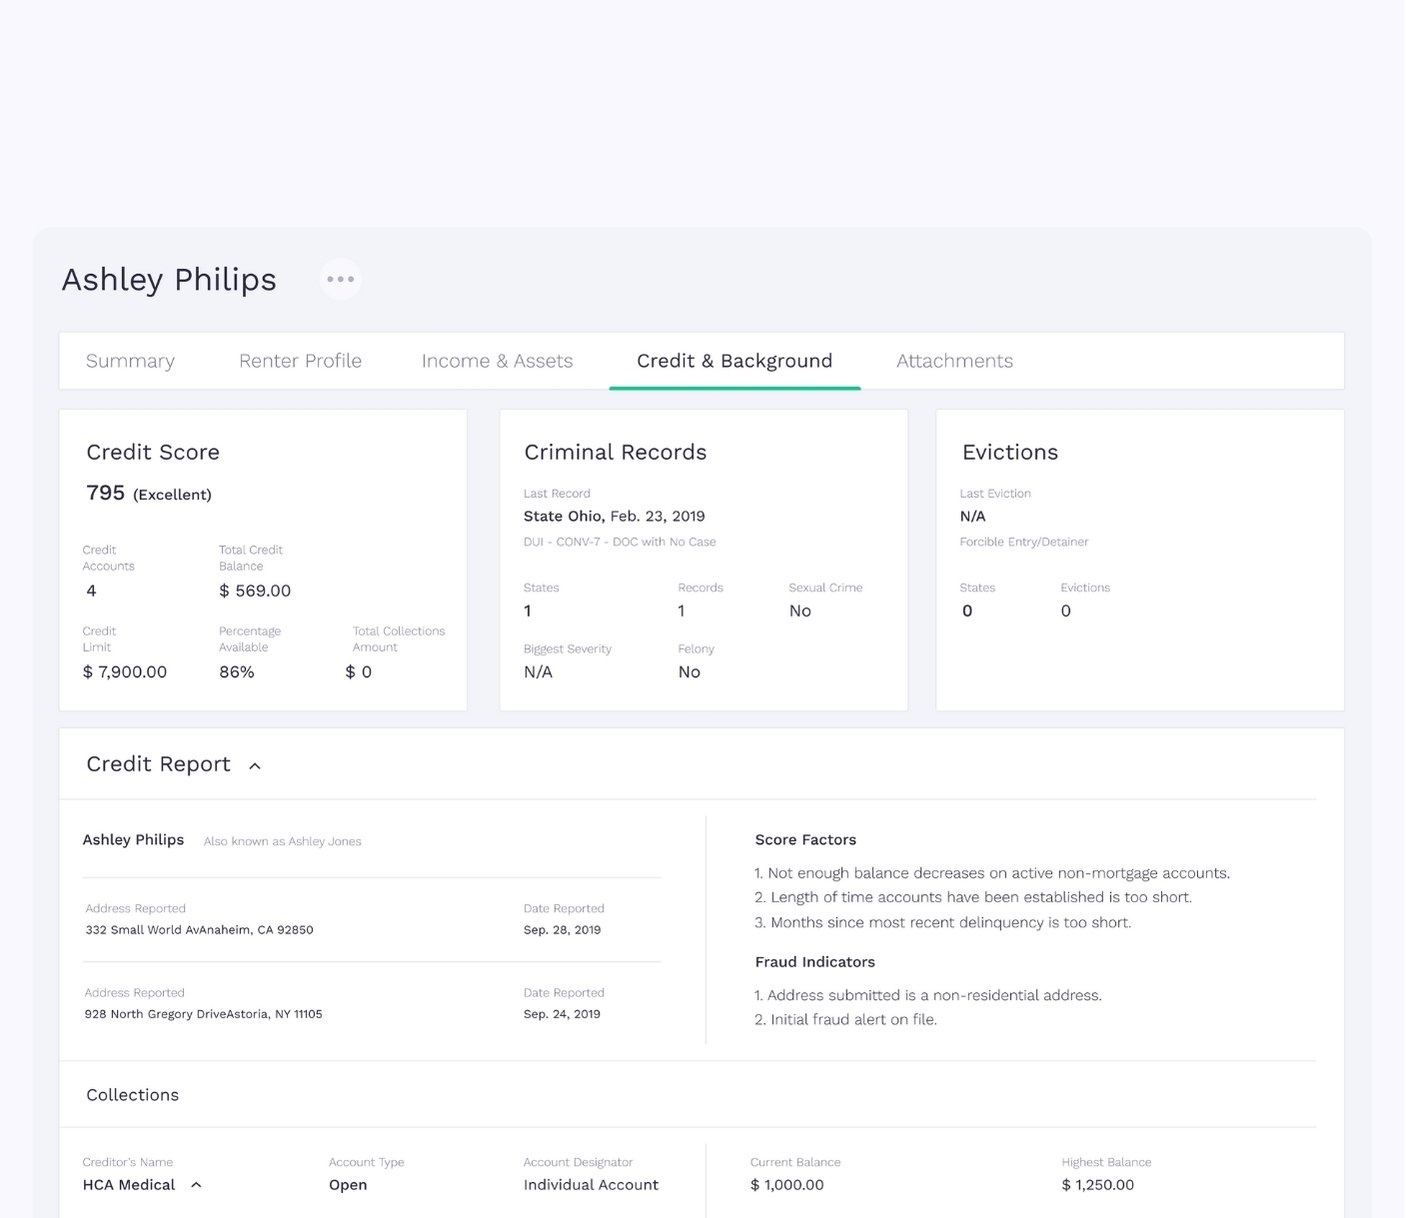Open the Renter Profile tab
This screenshot has width=1406, height=1218.
[x=300, y=361]
